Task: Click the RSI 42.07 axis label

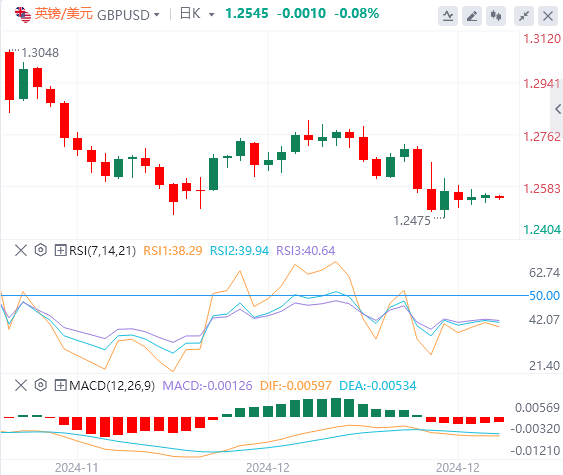Action: tap(544, 320)
